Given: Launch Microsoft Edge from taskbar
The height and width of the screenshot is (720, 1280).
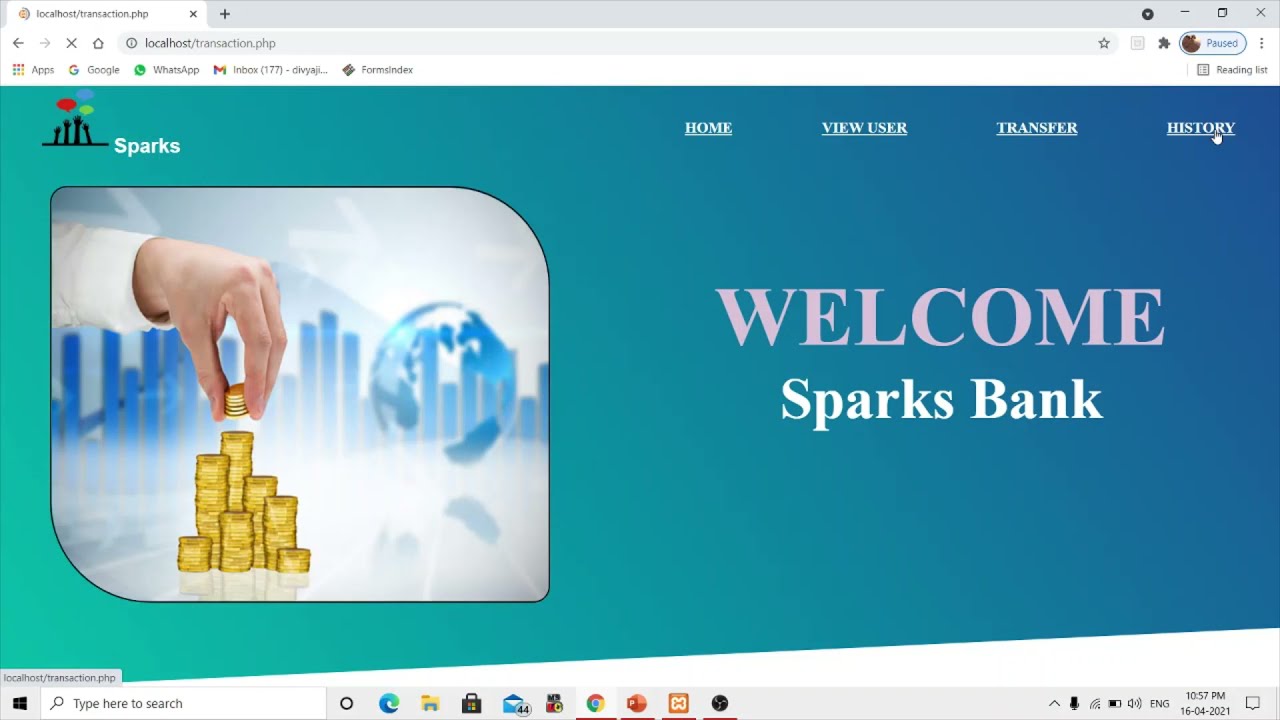Looking at the screenshot, I should [x=389, y=703].
